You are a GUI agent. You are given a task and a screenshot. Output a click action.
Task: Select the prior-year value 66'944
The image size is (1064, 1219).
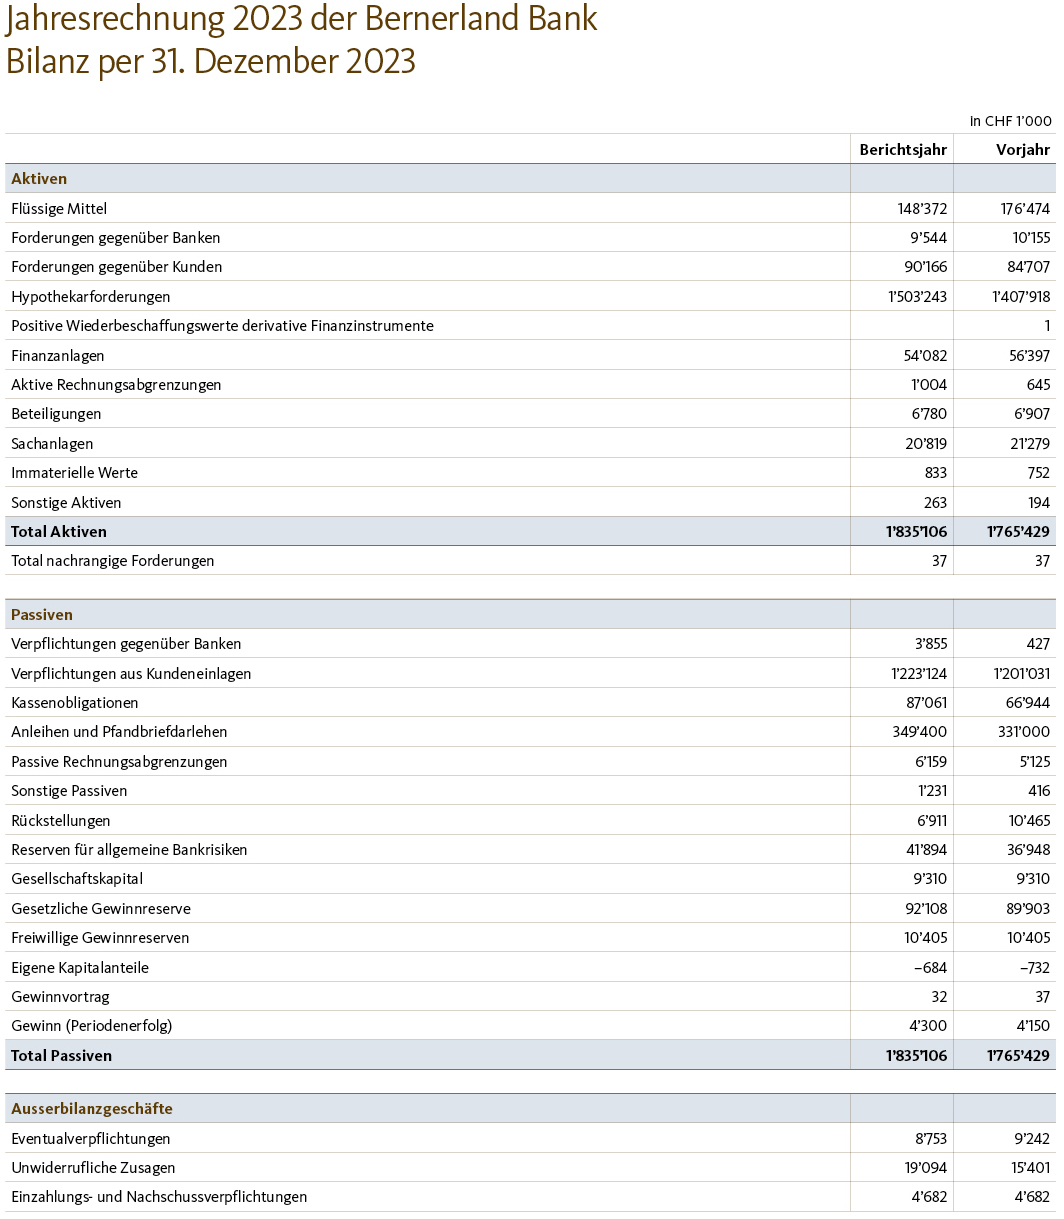(1029, 703)
